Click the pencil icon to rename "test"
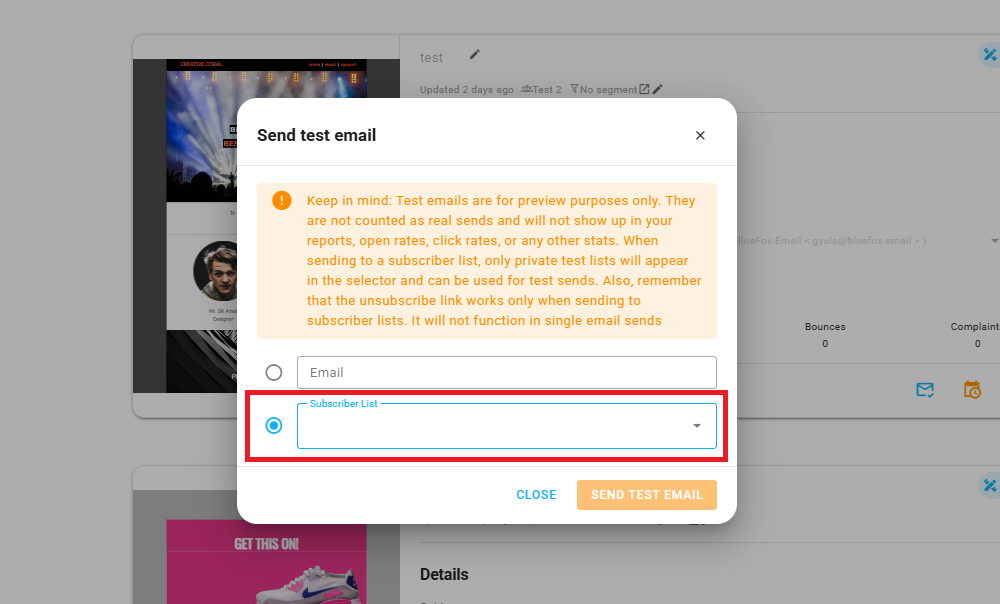 pyautogui.click(x=474, y=55)
